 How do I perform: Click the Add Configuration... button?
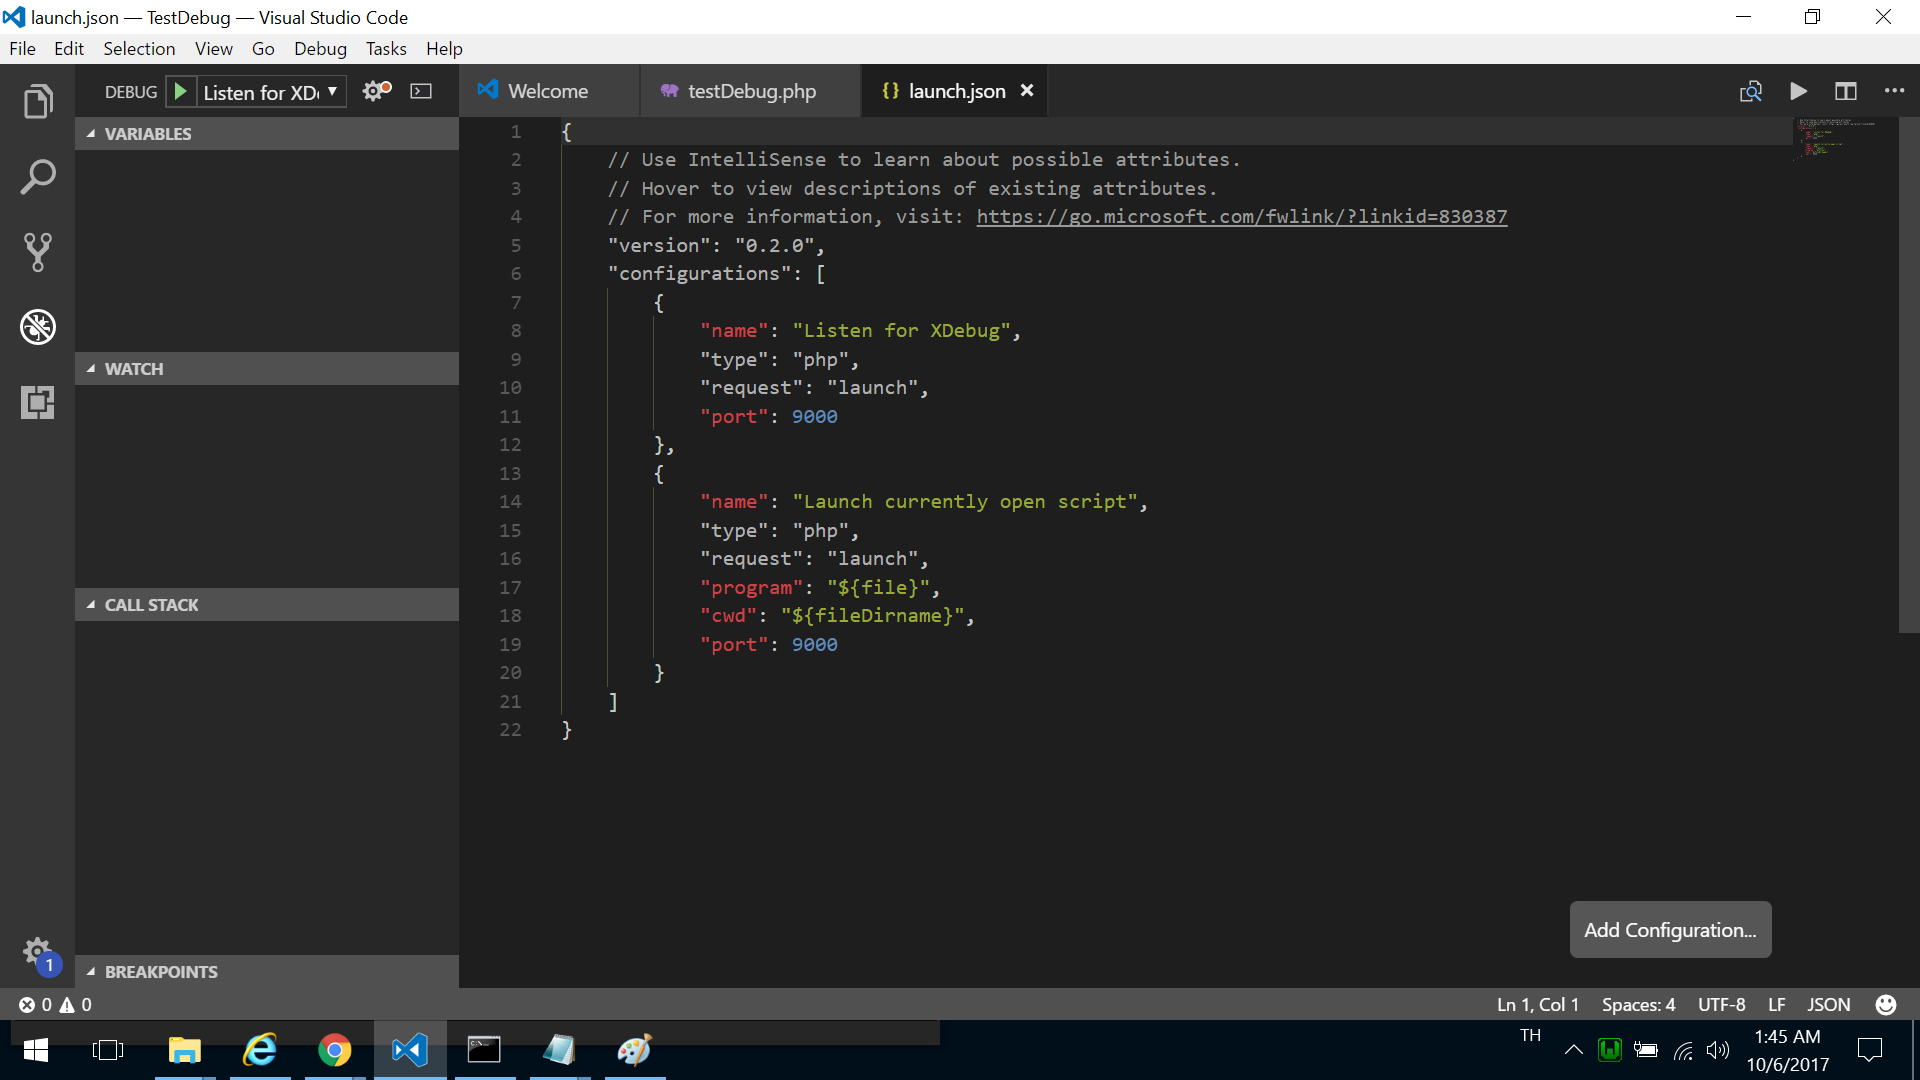[1670, 930]
